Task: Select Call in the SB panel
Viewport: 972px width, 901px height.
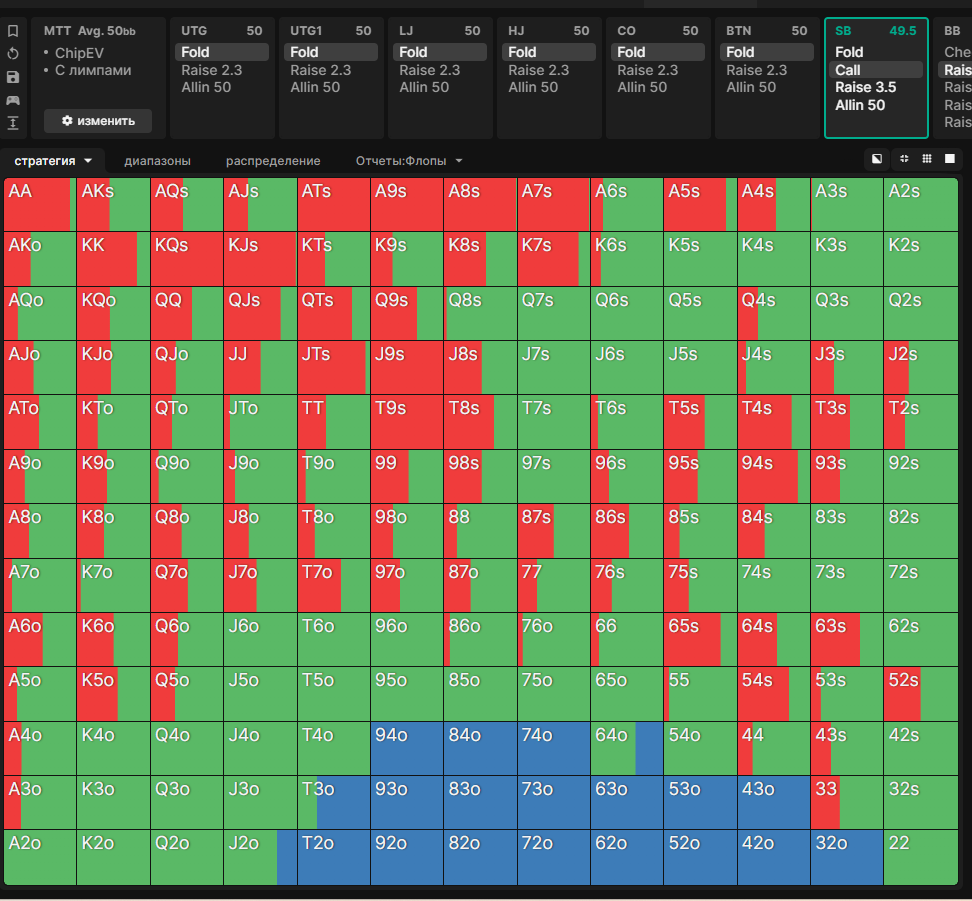Action: click(876, 70)
